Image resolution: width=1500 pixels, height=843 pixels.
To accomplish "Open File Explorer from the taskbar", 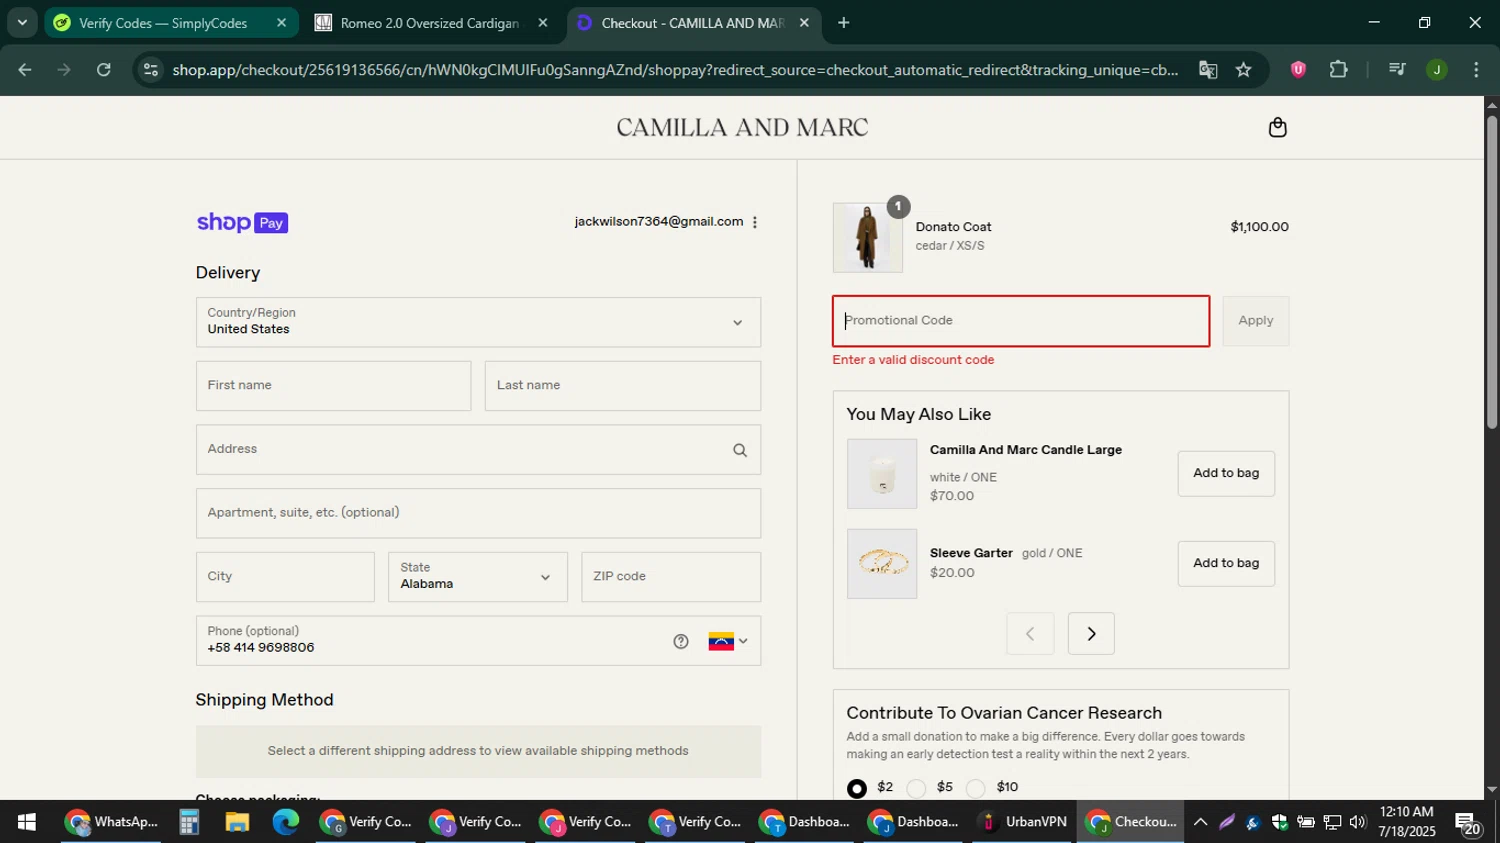I will [x=237, y=822].
